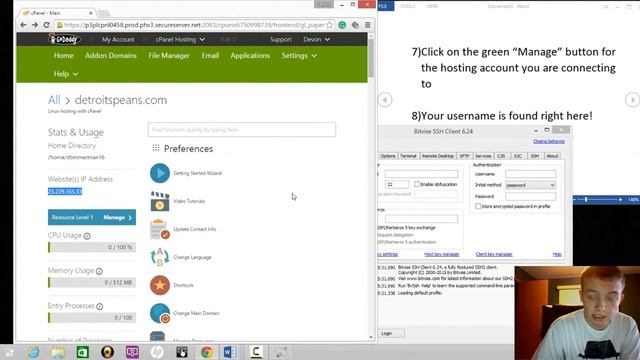The width and height of the screenshot is (640, 360).
Task: Switch to the SFTP tab in Bitvise
Action: (x=464, y=156)
